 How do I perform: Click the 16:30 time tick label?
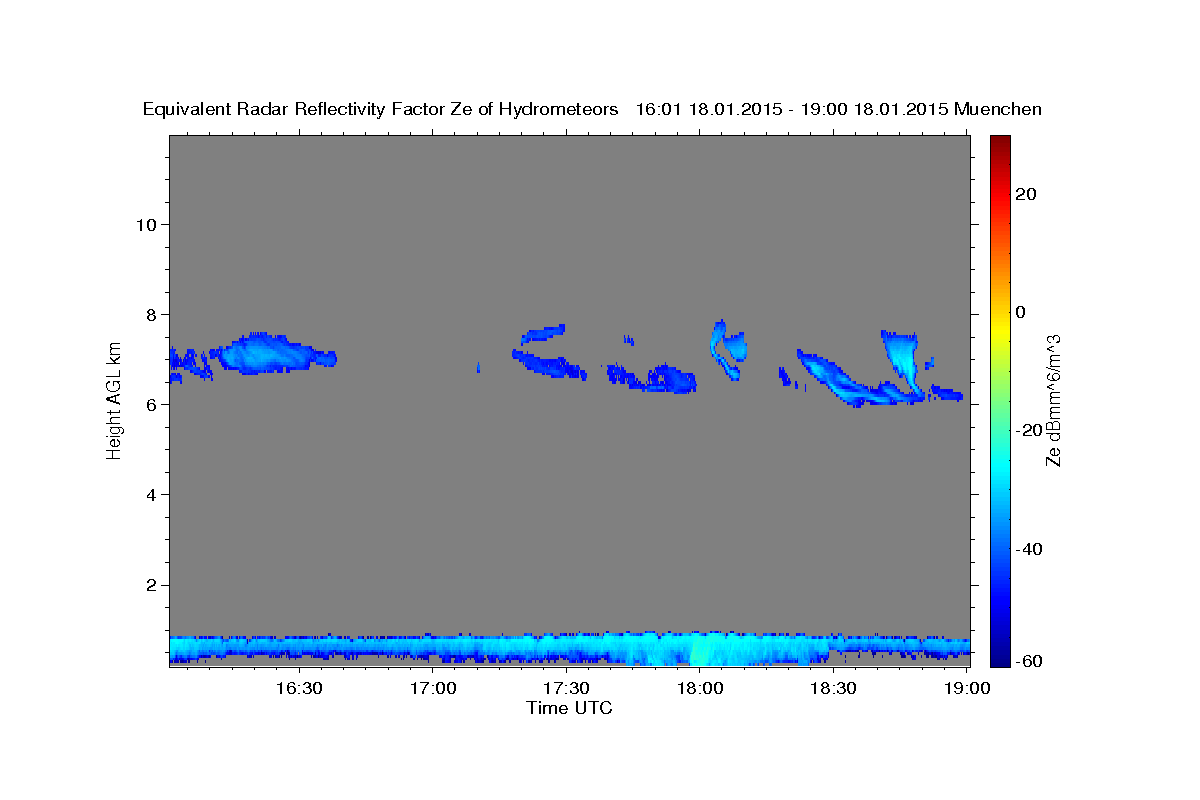299,688
